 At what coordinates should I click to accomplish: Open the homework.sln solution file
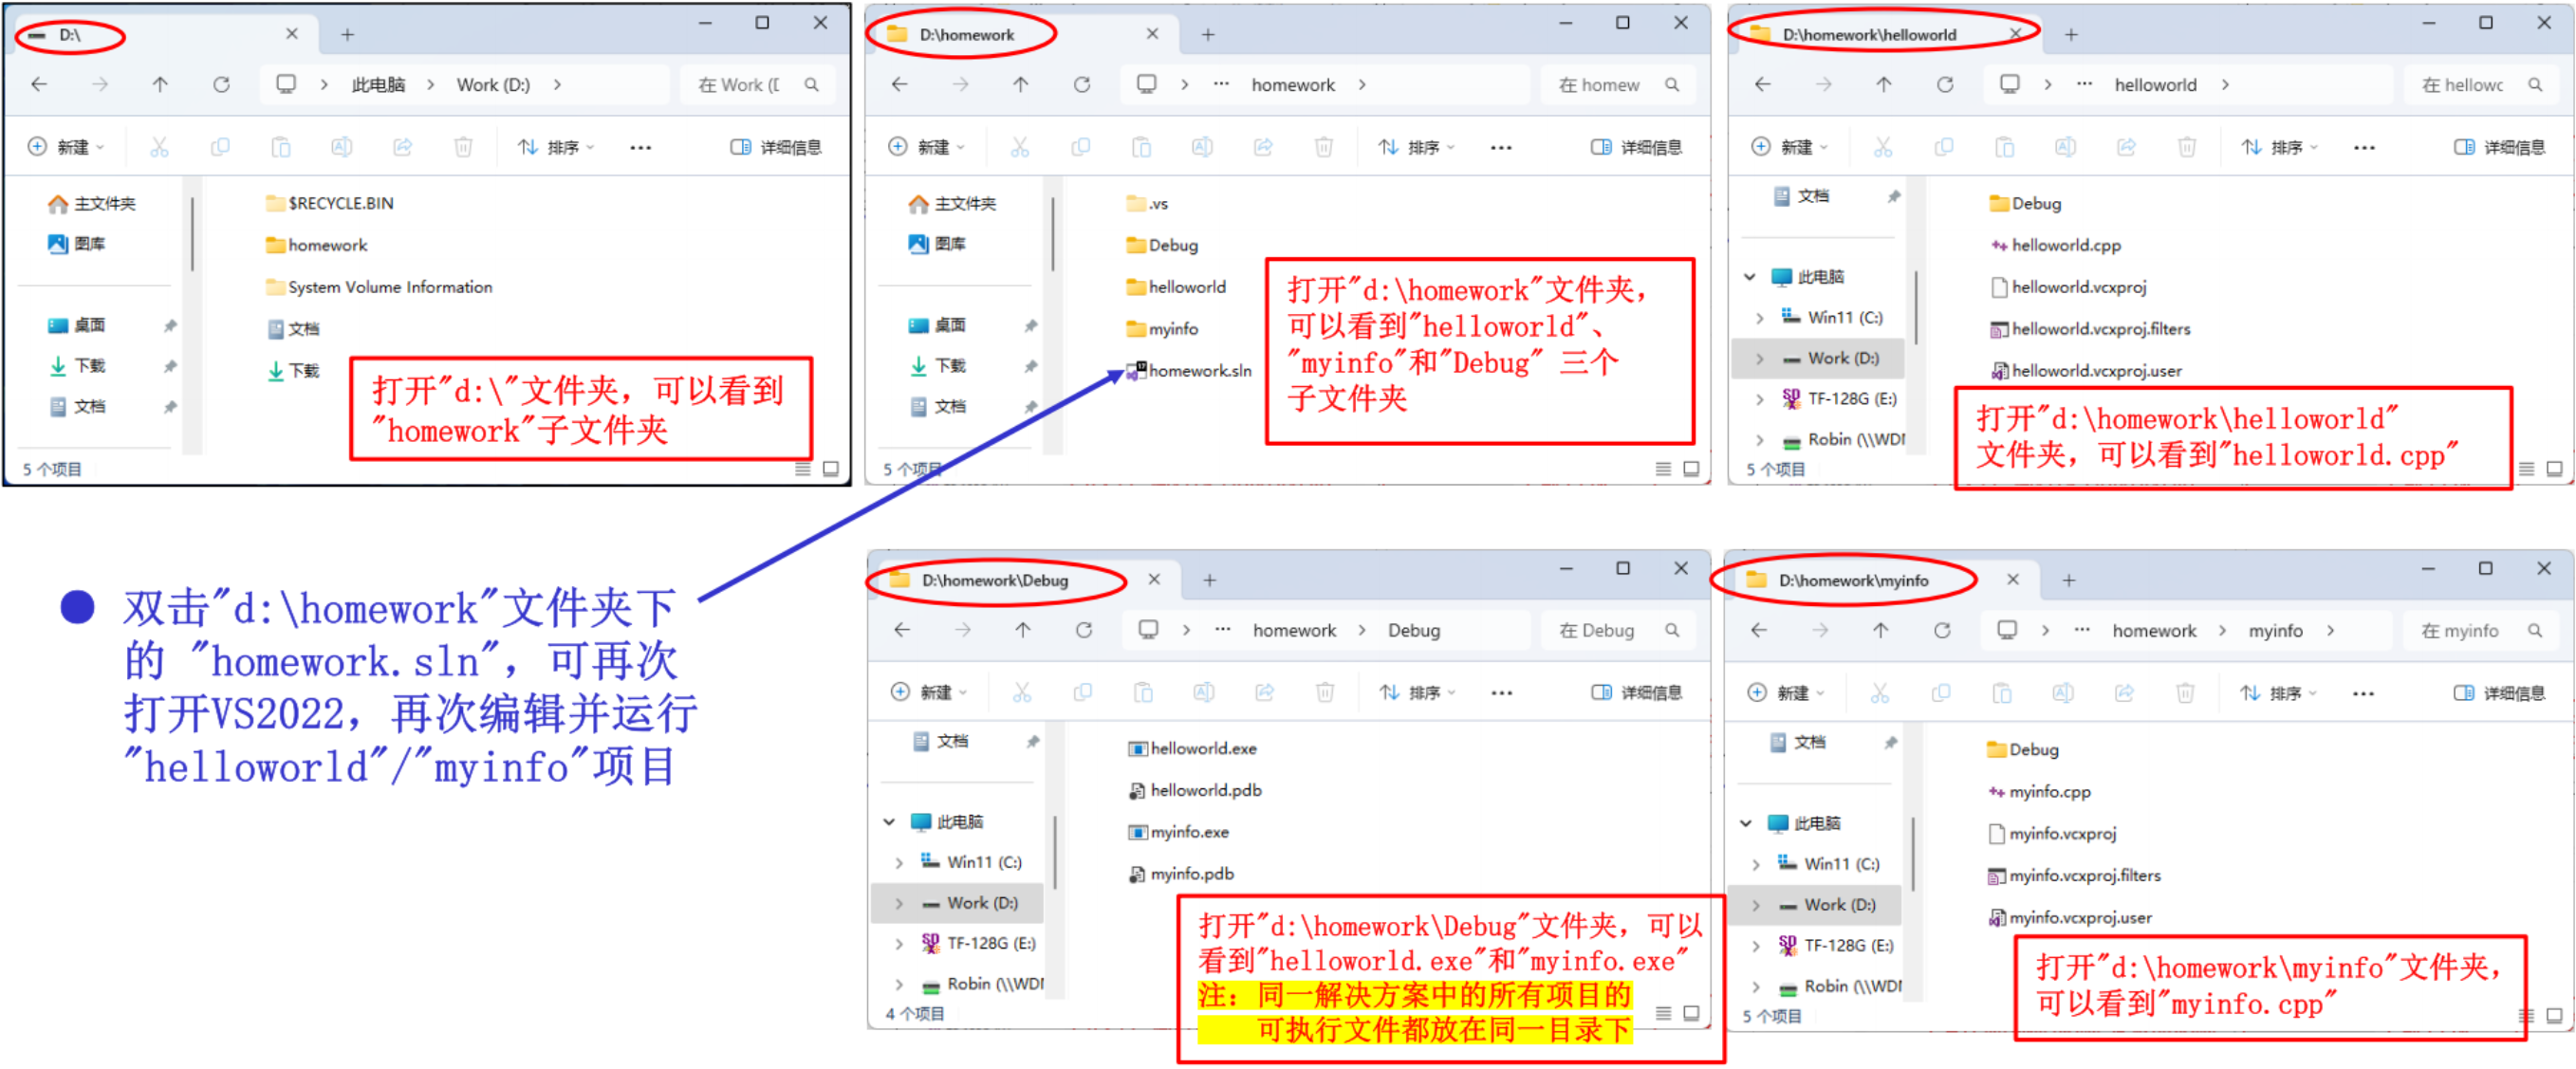[x=1198, y=371]
